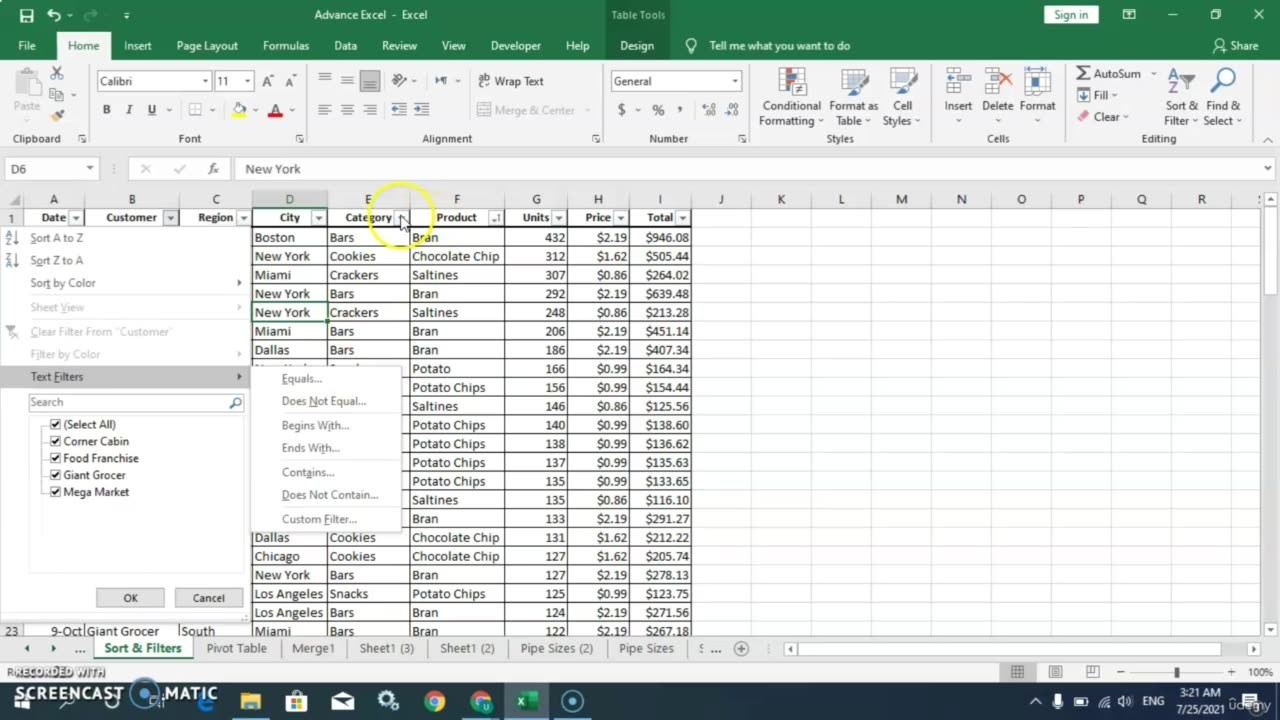The height and width of the screenshot is (720, 1280).
Task: Click the Share button
Action: [x=1235, y=46]
